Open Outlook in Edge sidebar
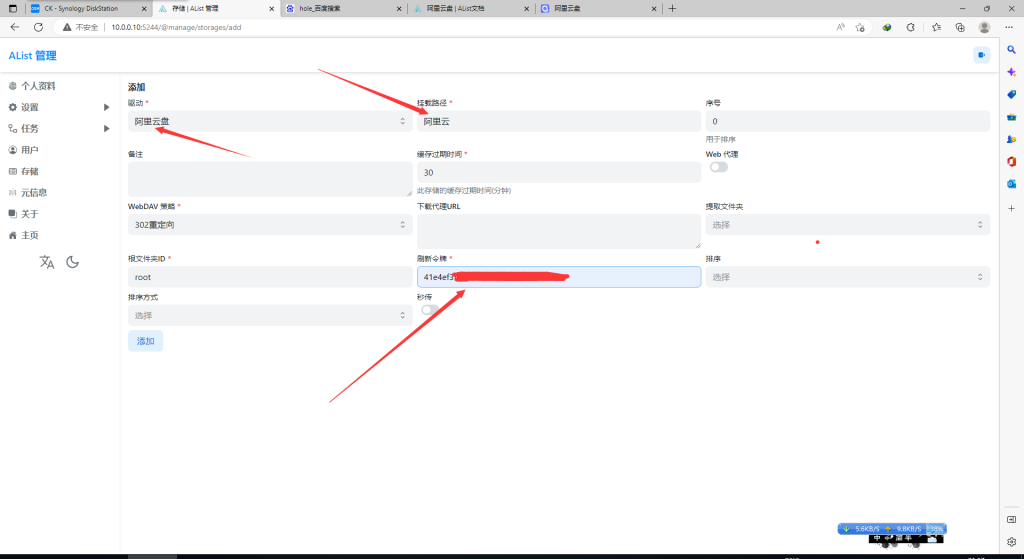Screen dimensions: 1024x559 click(1012, 184)
